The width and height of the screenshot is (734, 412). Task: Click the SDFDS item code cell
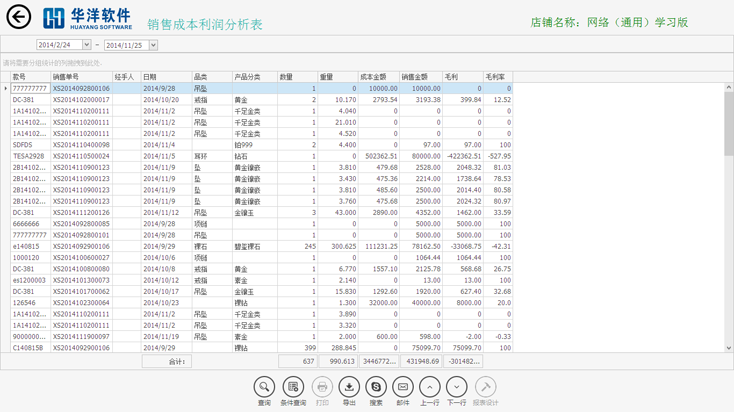30,145
